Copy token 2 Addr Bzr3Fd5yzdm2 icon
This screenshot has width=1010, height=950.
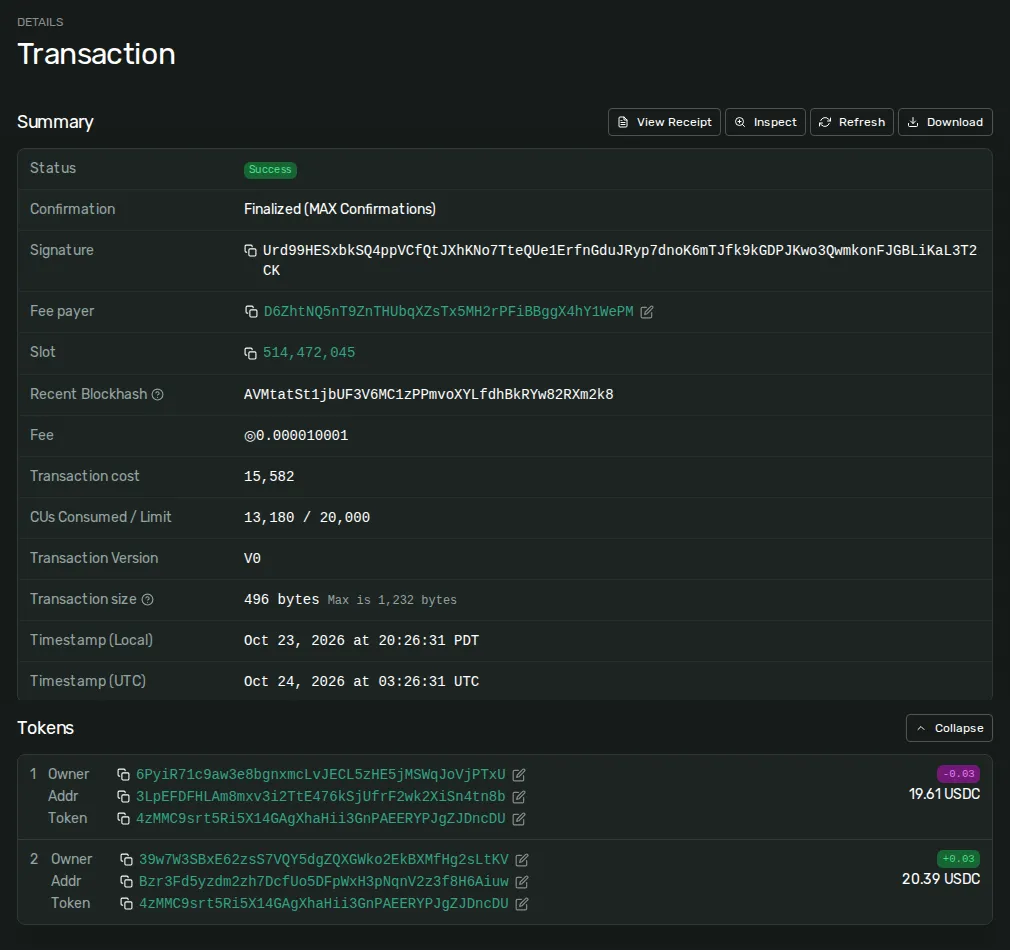tap(126, 881)
